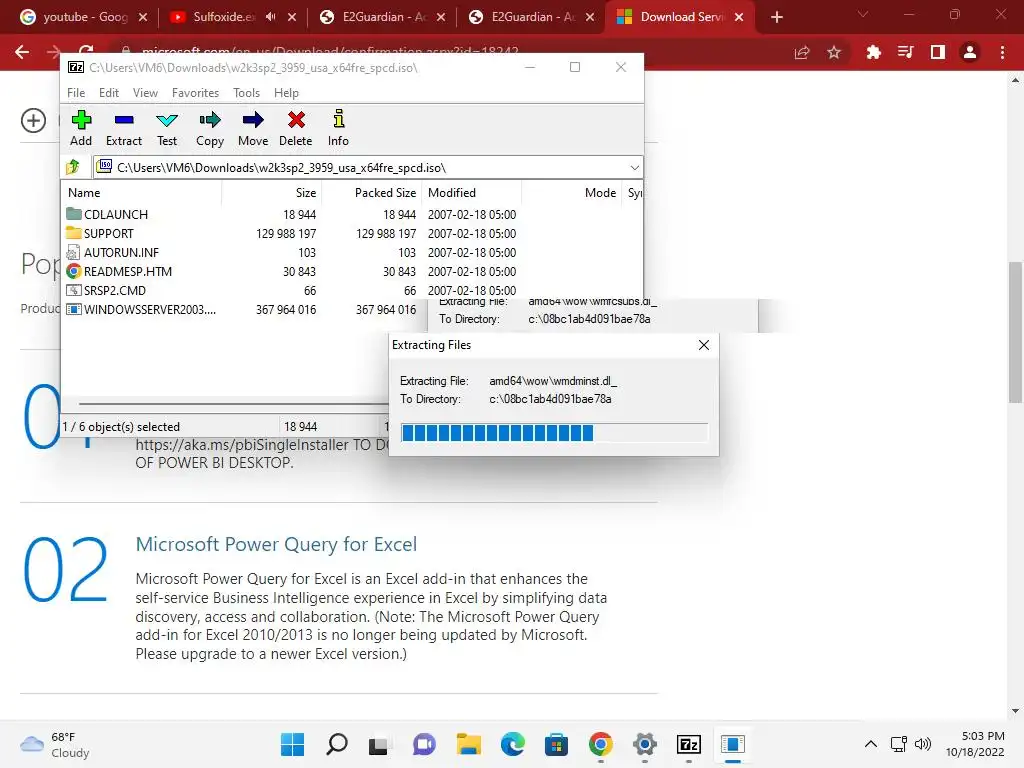Expand the archive path dropdown
This screenshot has height=768, width=1024.
click(x=634, y=168)
